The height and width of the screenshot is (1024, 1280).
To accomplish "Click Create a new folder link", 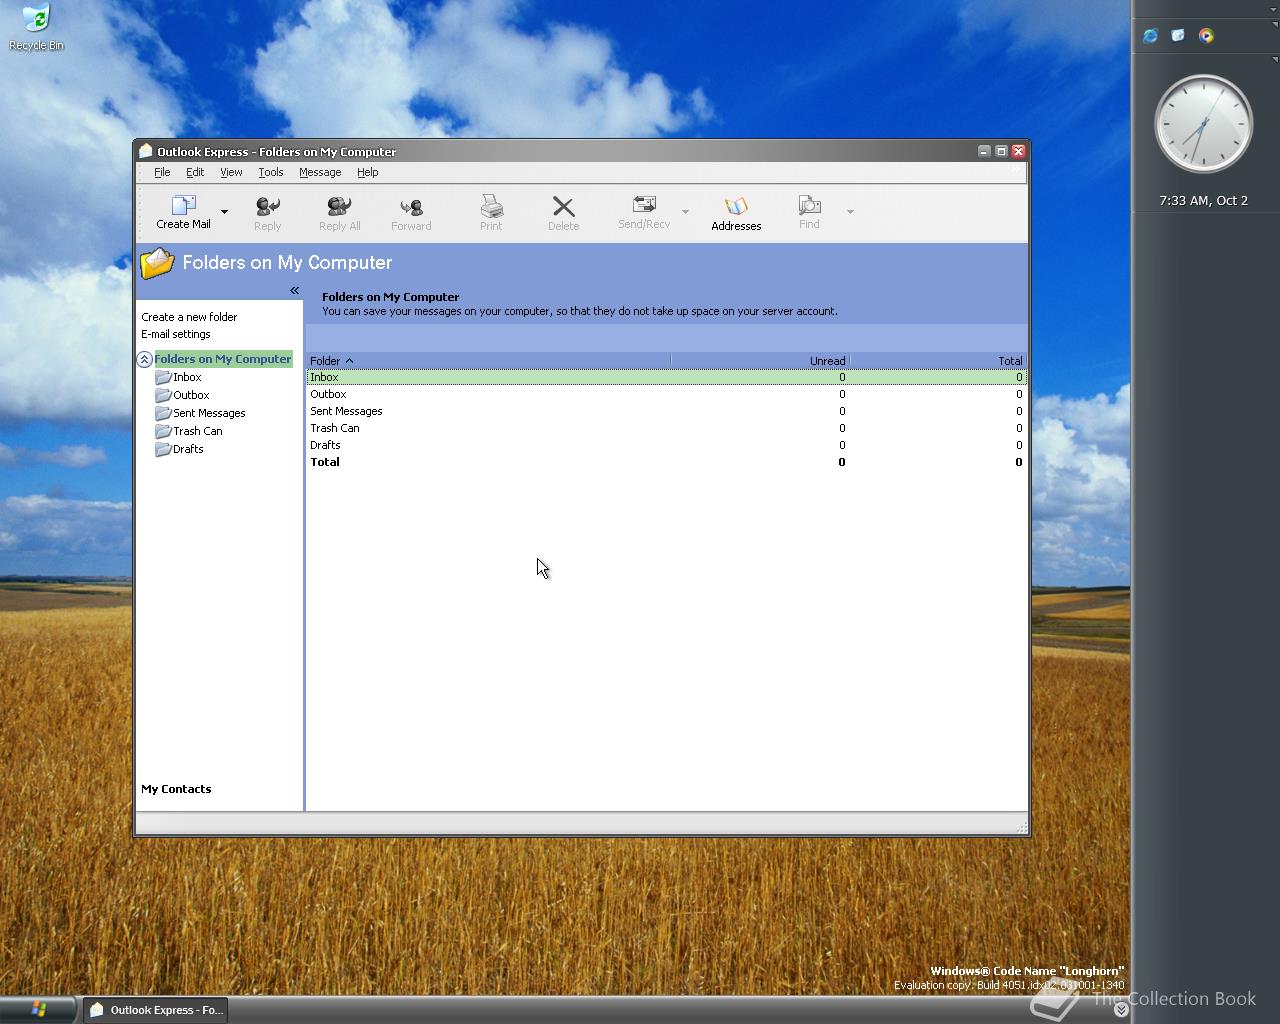I will click(189, 317).
